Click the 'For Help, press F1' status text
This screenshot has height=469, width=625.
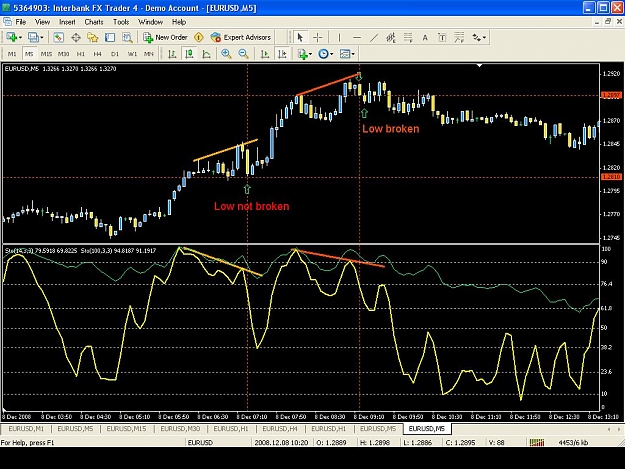pyautogui.click(x=27, y=442)
